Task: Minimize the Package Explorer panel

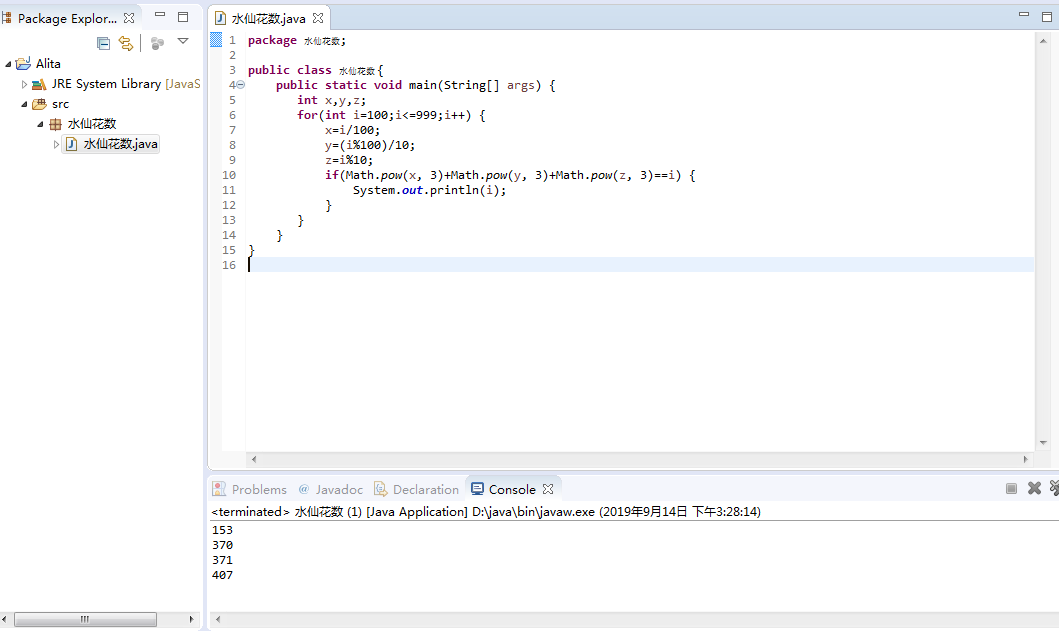Action: [160, 14]
